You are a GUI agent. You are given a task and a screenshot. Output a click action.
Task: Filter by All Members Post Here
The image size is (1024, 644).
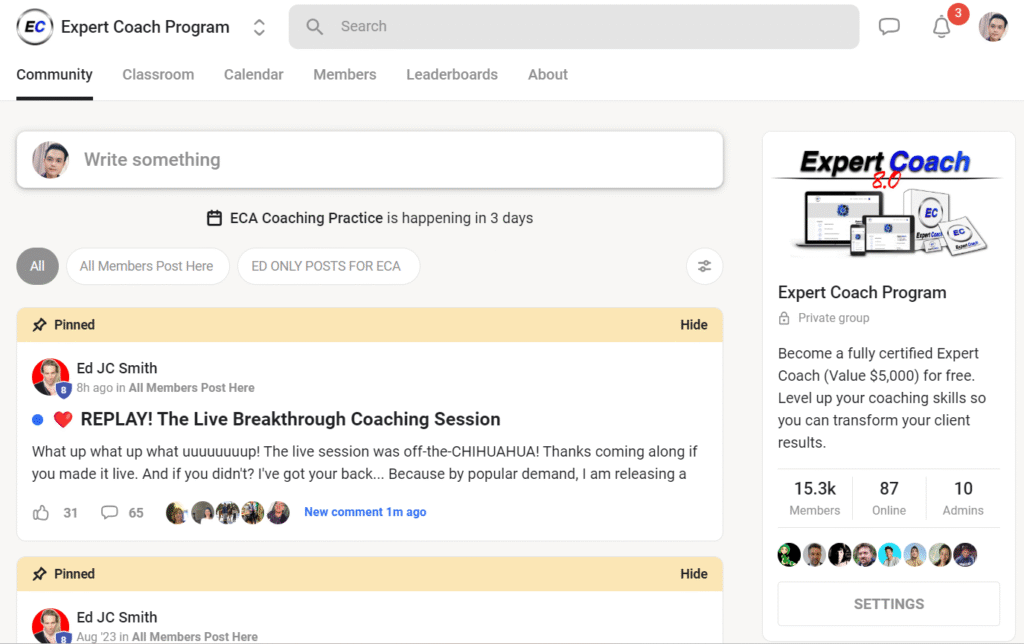point(147,266)
